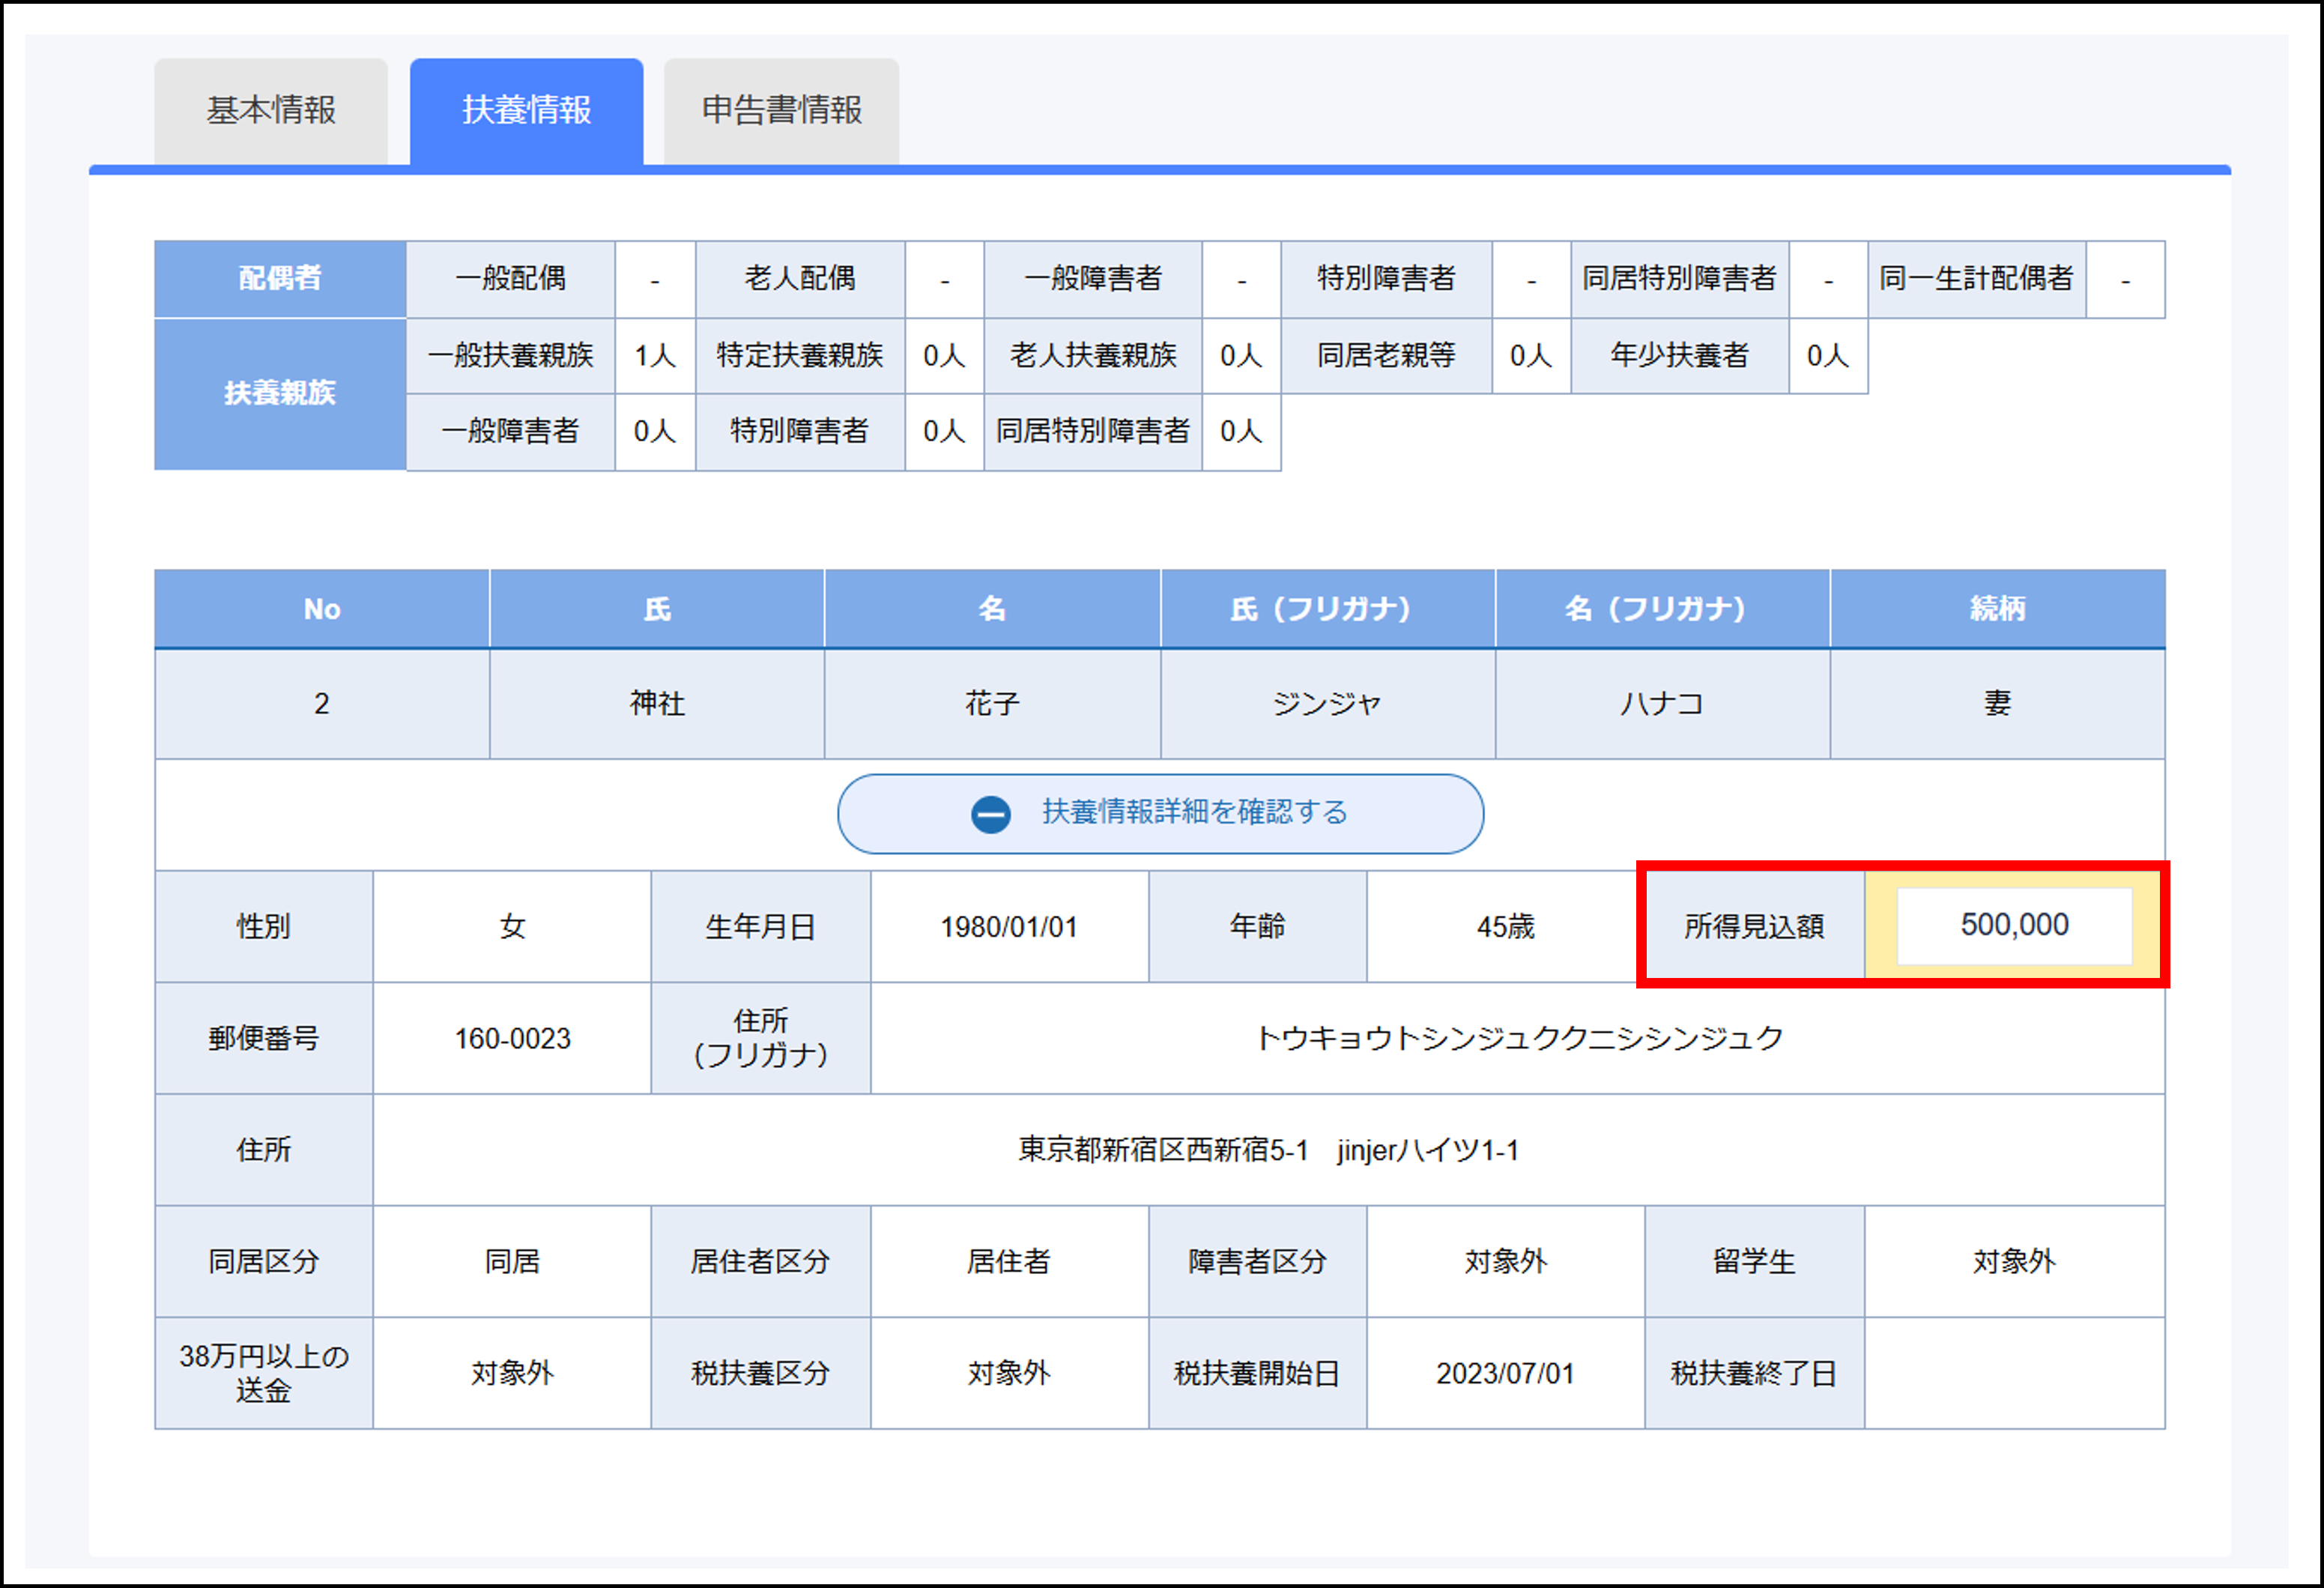This screenshot has height=1588, width=2324.
Task: Click the address 東京都新宿区西新宿5-1 cell
Action: (1268, 1150)
